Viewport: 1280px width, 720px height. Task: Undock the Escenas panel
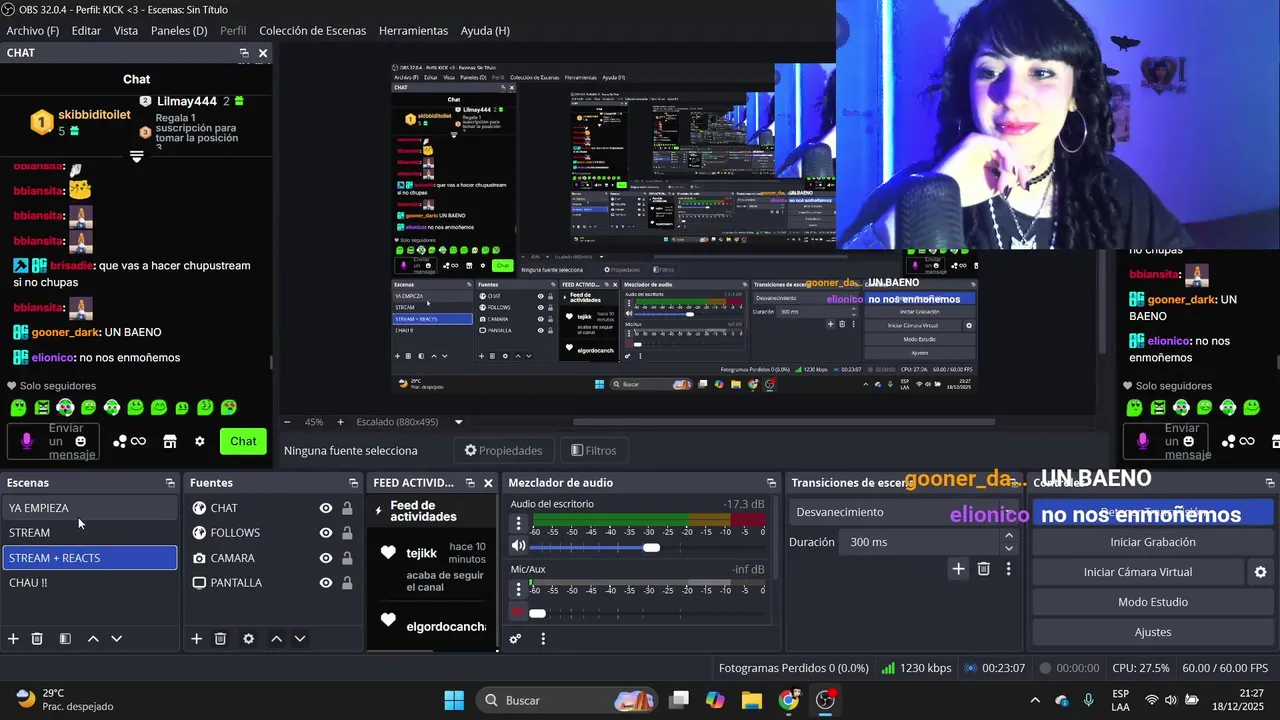[x=170, y=483]
